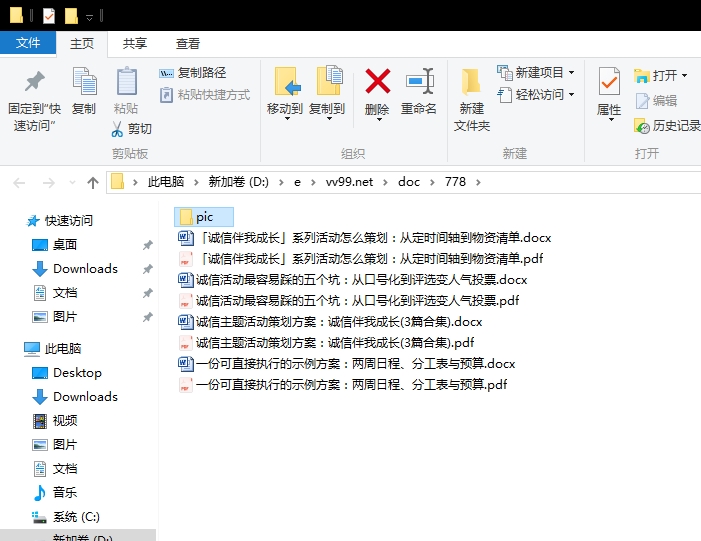701x541 pixels.
Task: Create a New folder
Action: click(x=472, y=100)
